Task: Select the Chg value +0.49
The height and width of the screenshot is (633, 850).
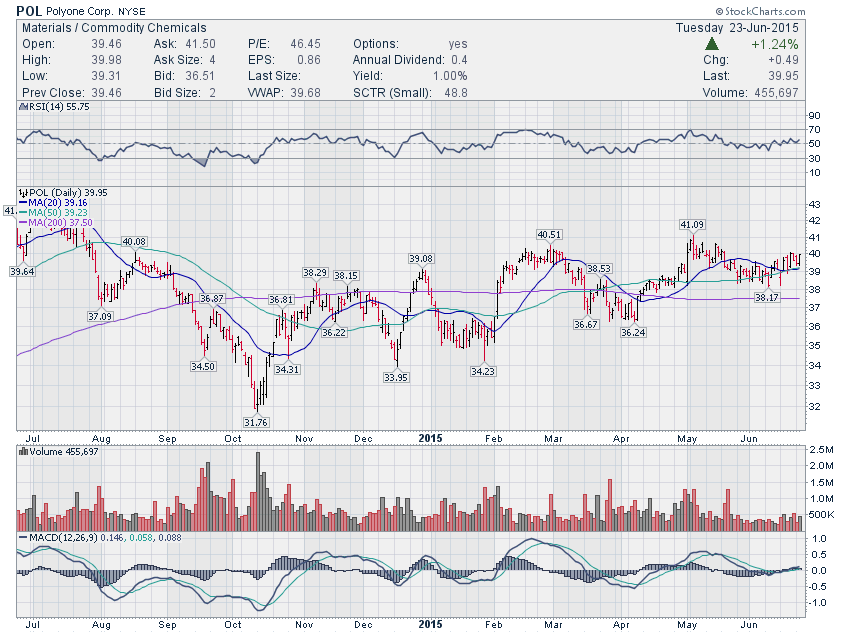Action: coord(783,60)
